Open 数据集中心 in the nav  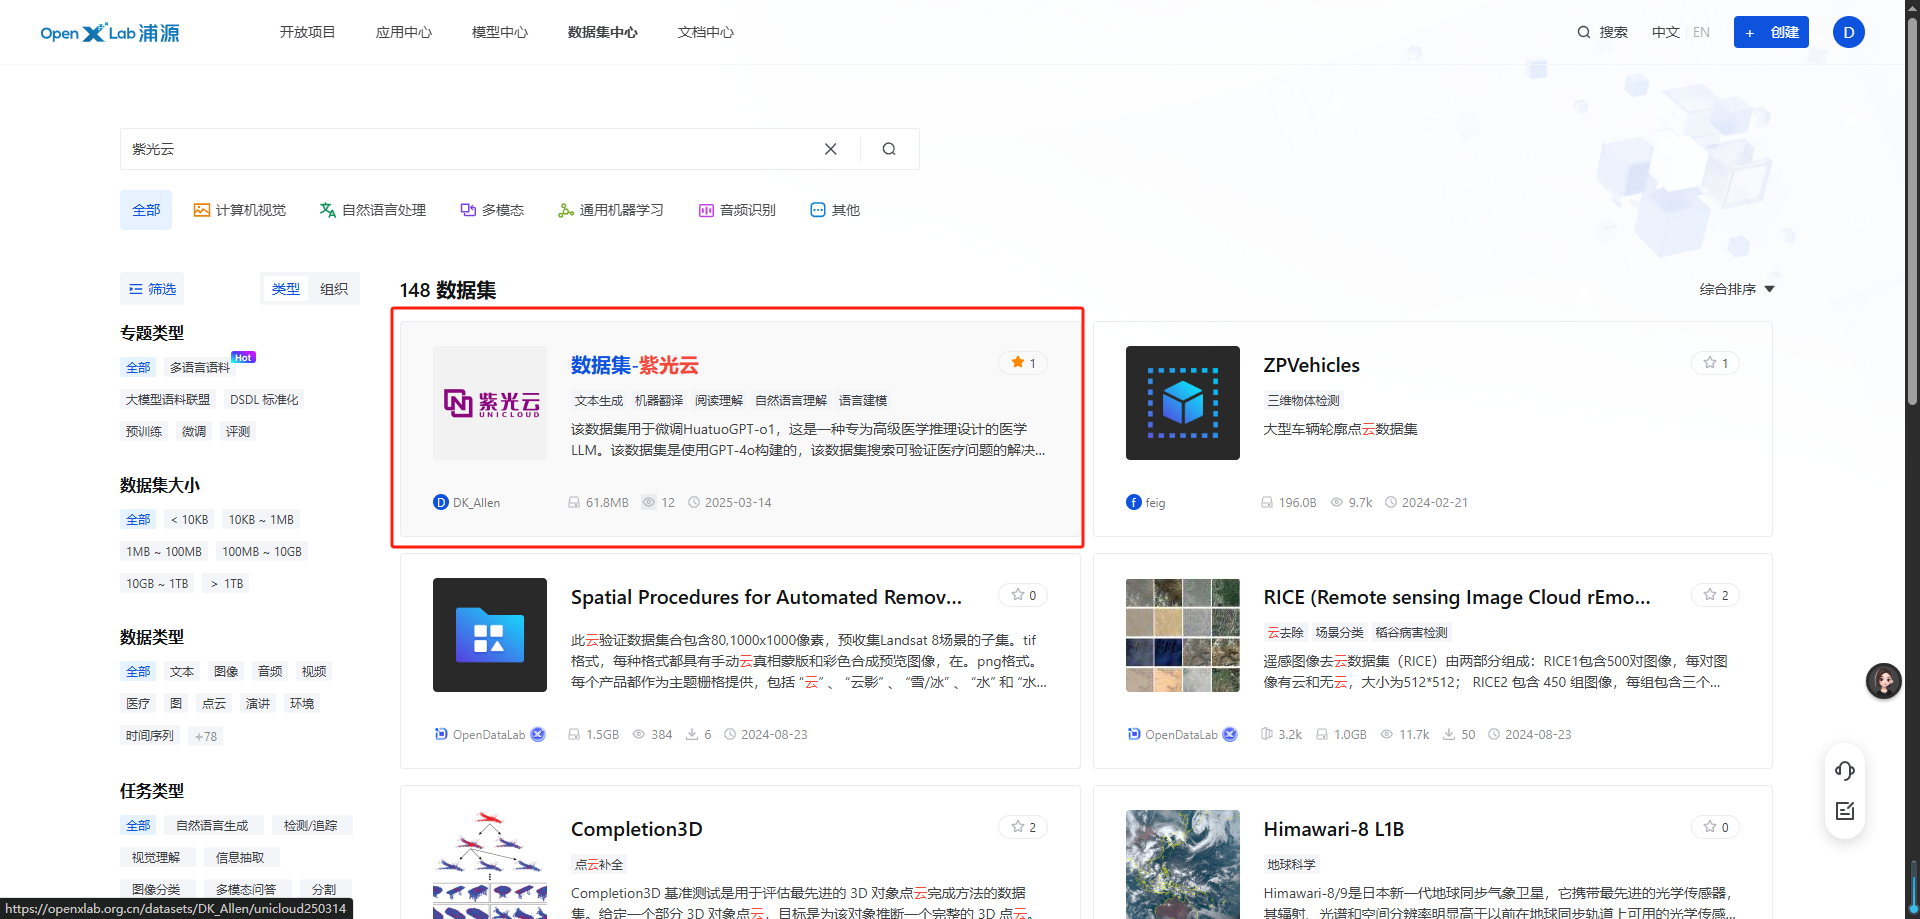tap(603, 32)
